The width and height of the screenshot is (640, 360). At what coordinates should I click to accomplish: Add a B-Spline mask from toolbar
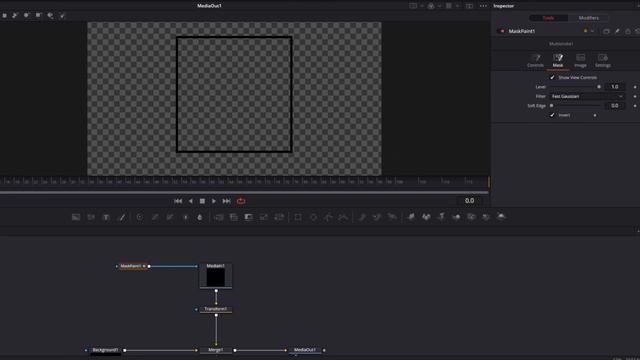click(344, 217)
